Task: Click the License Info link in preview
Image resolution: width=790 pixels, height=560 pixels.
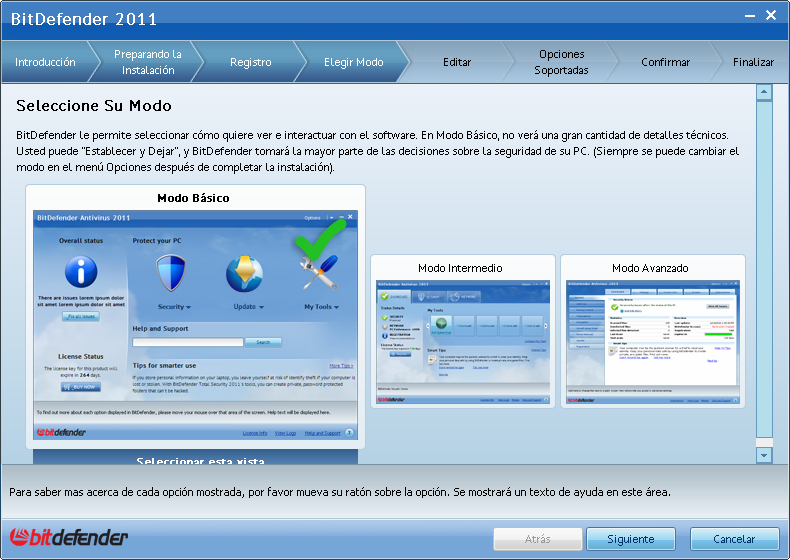Action: [x=255, y=433]
